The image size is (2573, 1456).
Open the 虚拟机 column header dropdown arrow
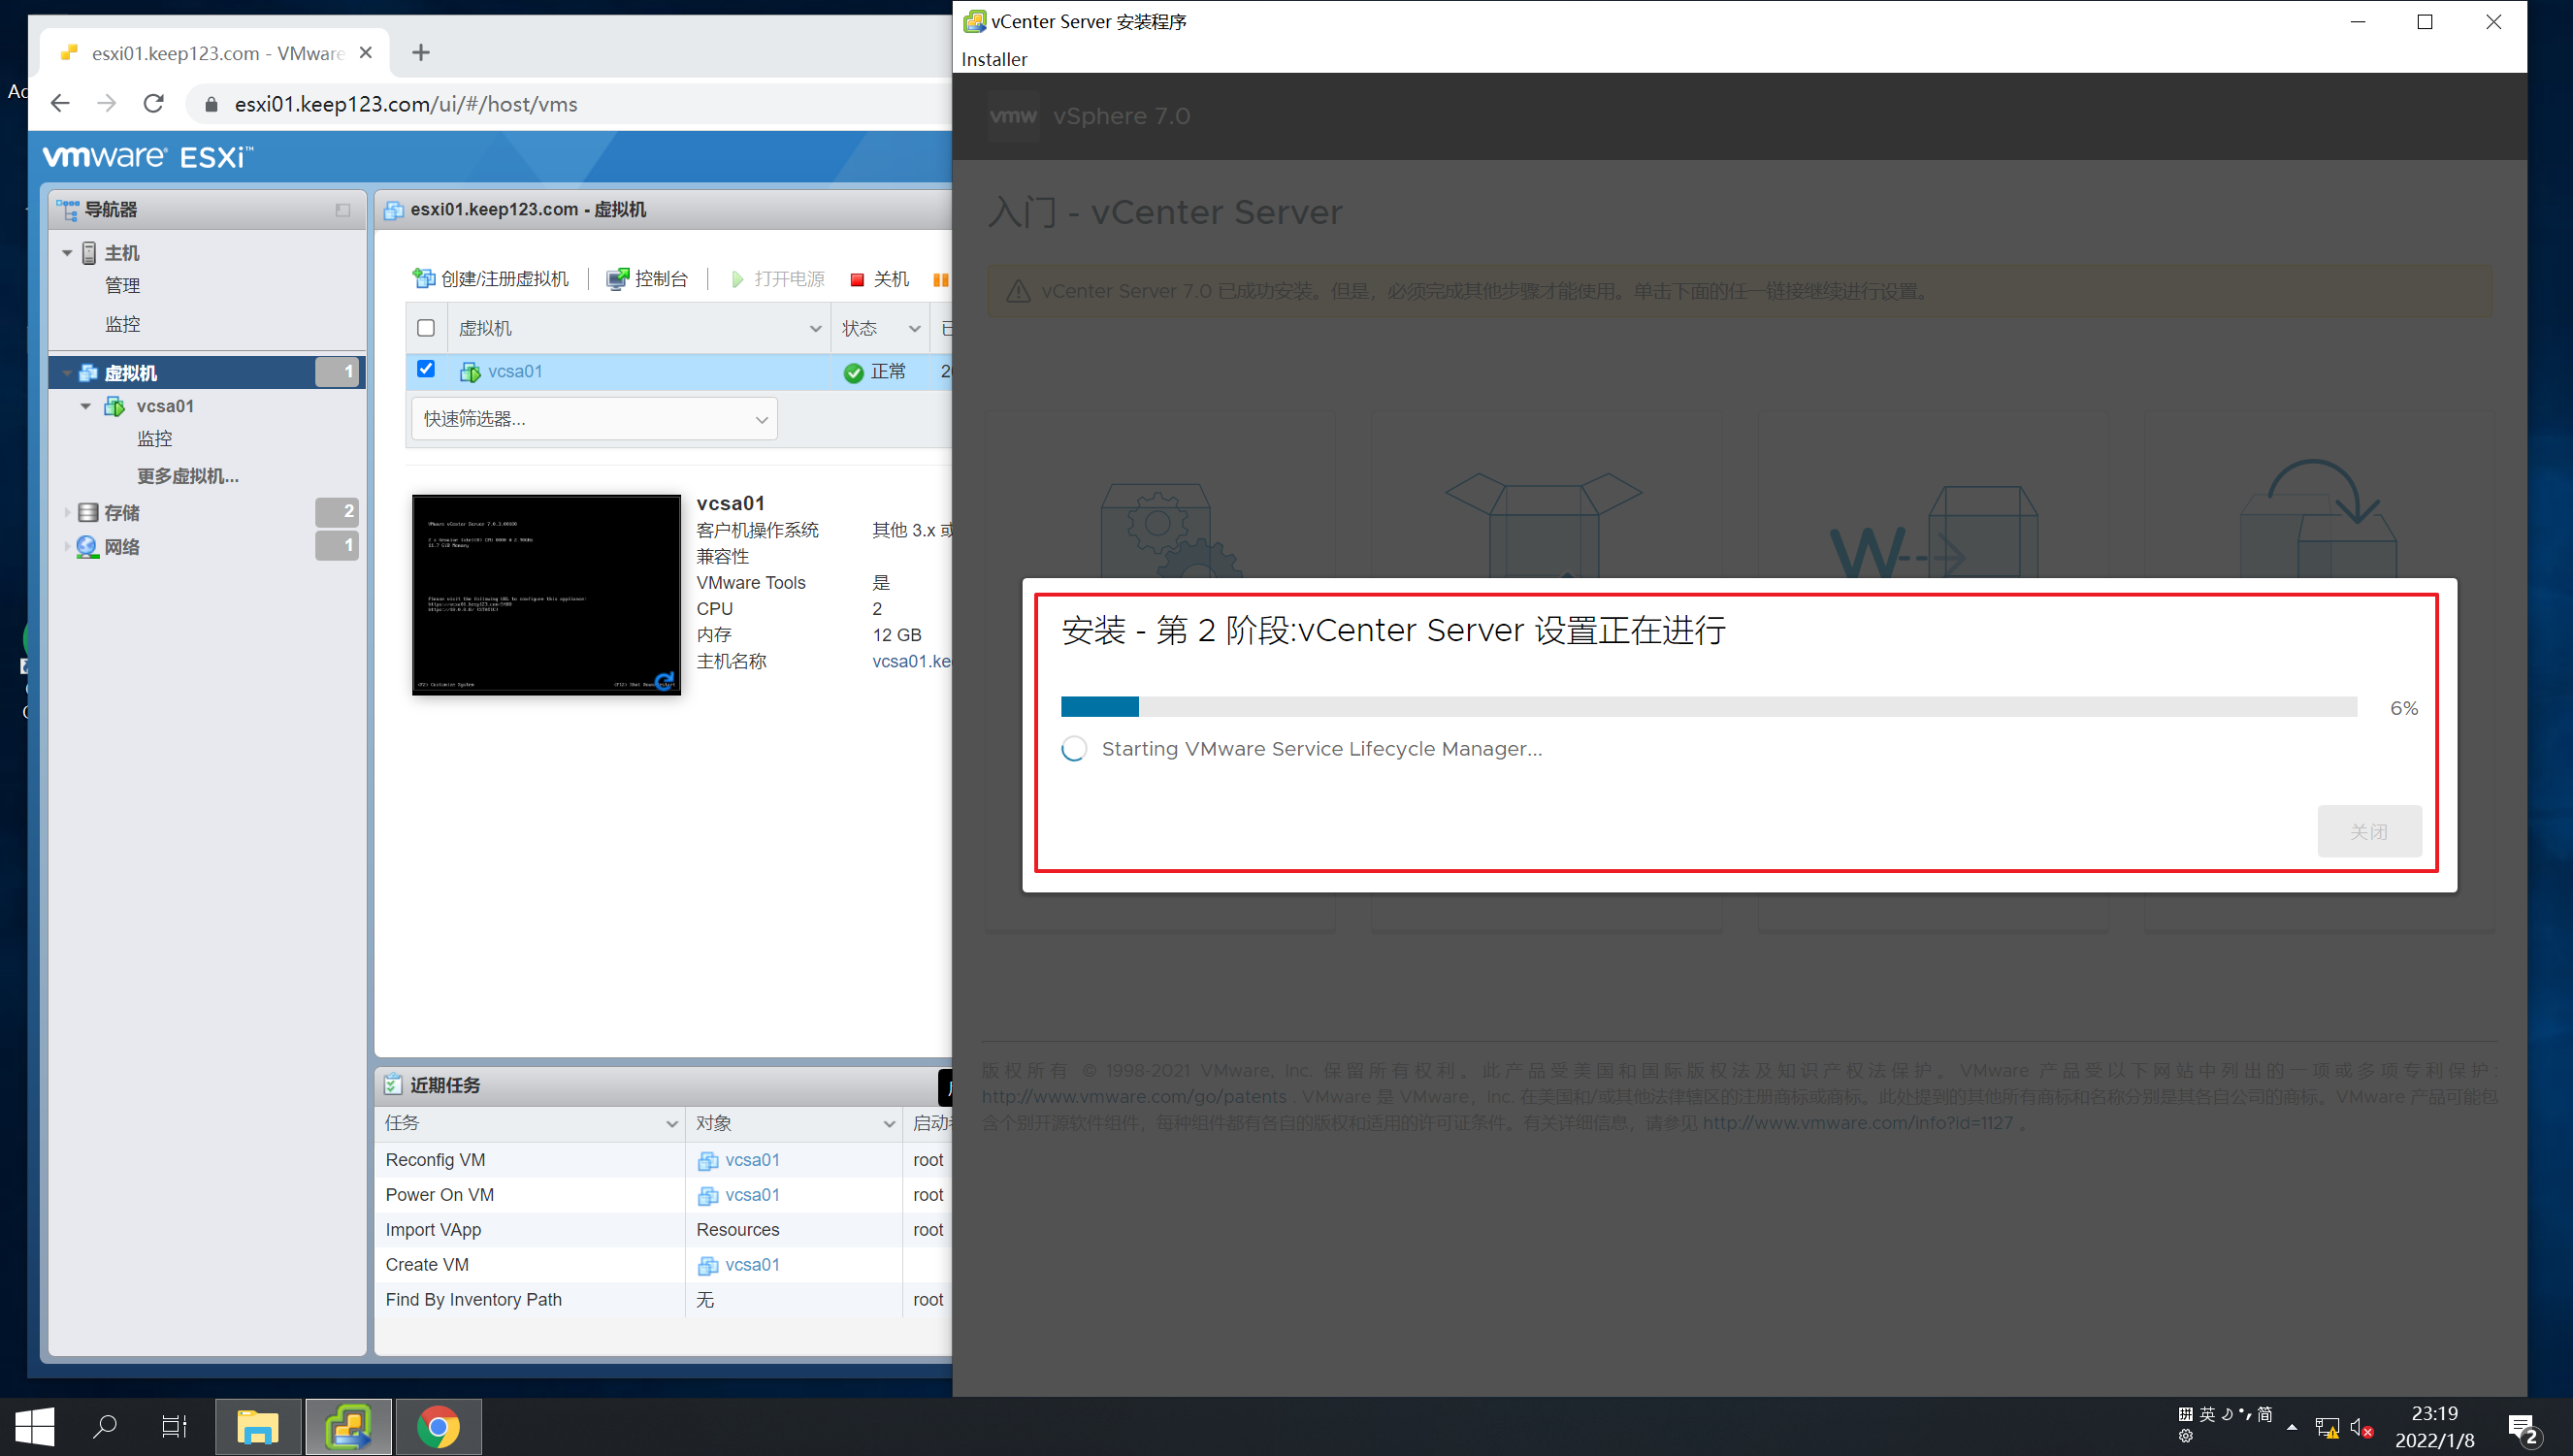pos(815,329)
